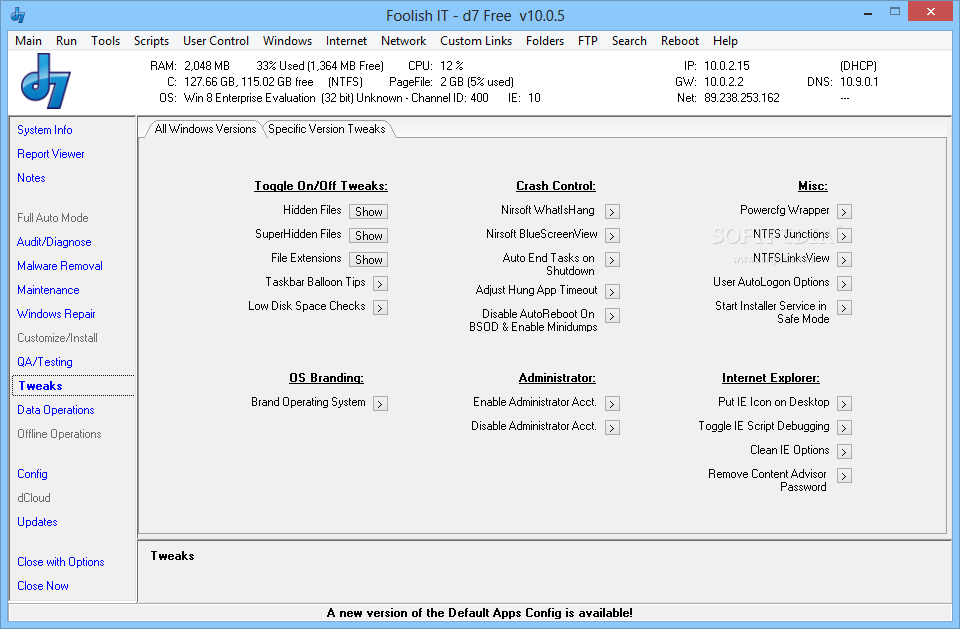Screen dimensions: 960x629
Task: Open Maintenance section
Action: 48,290
